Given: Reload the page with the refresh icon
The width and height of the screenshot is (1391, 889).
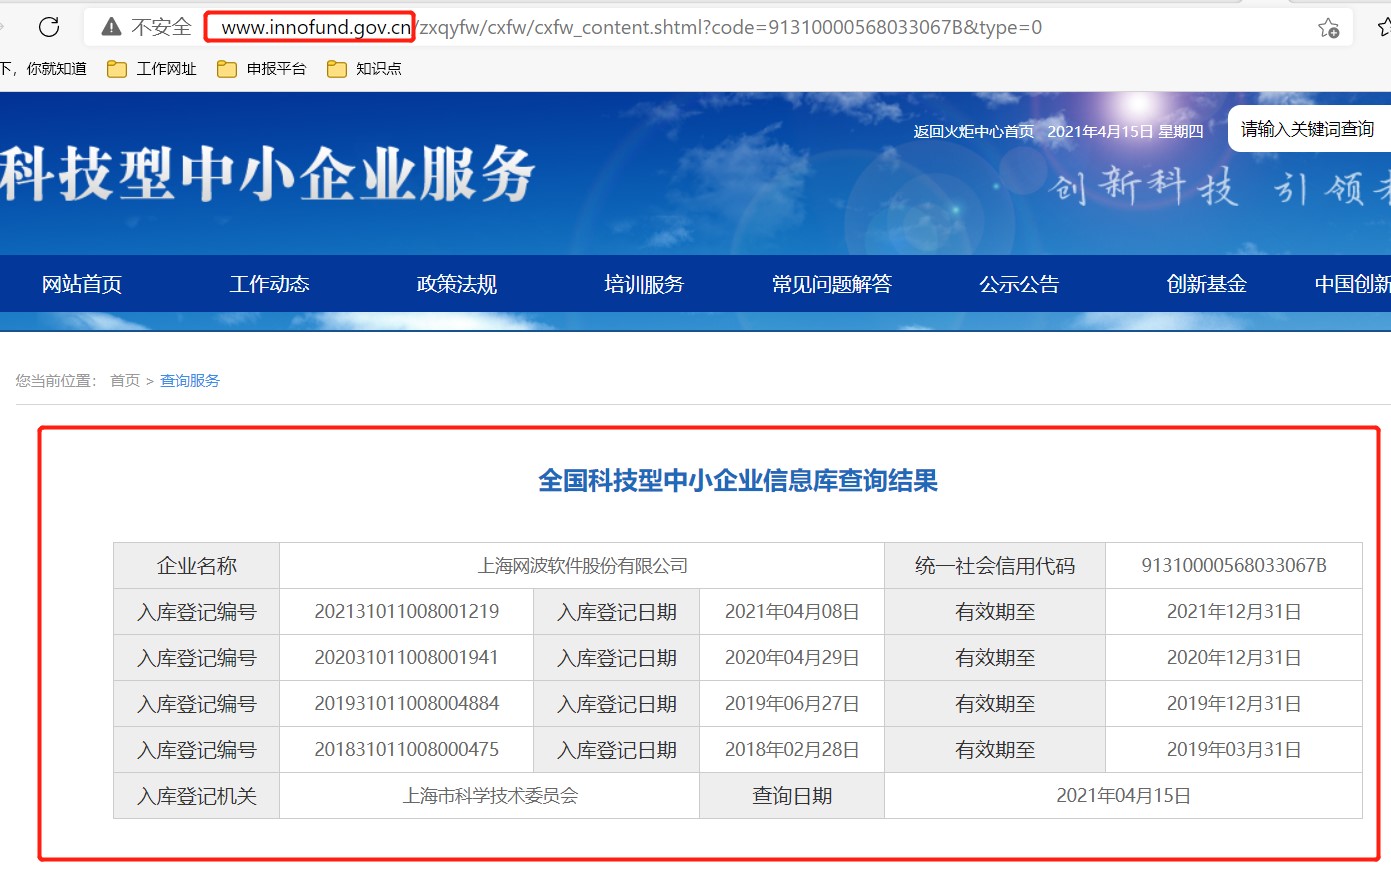Looking at the screenshot, I should (x=48, y=27).
